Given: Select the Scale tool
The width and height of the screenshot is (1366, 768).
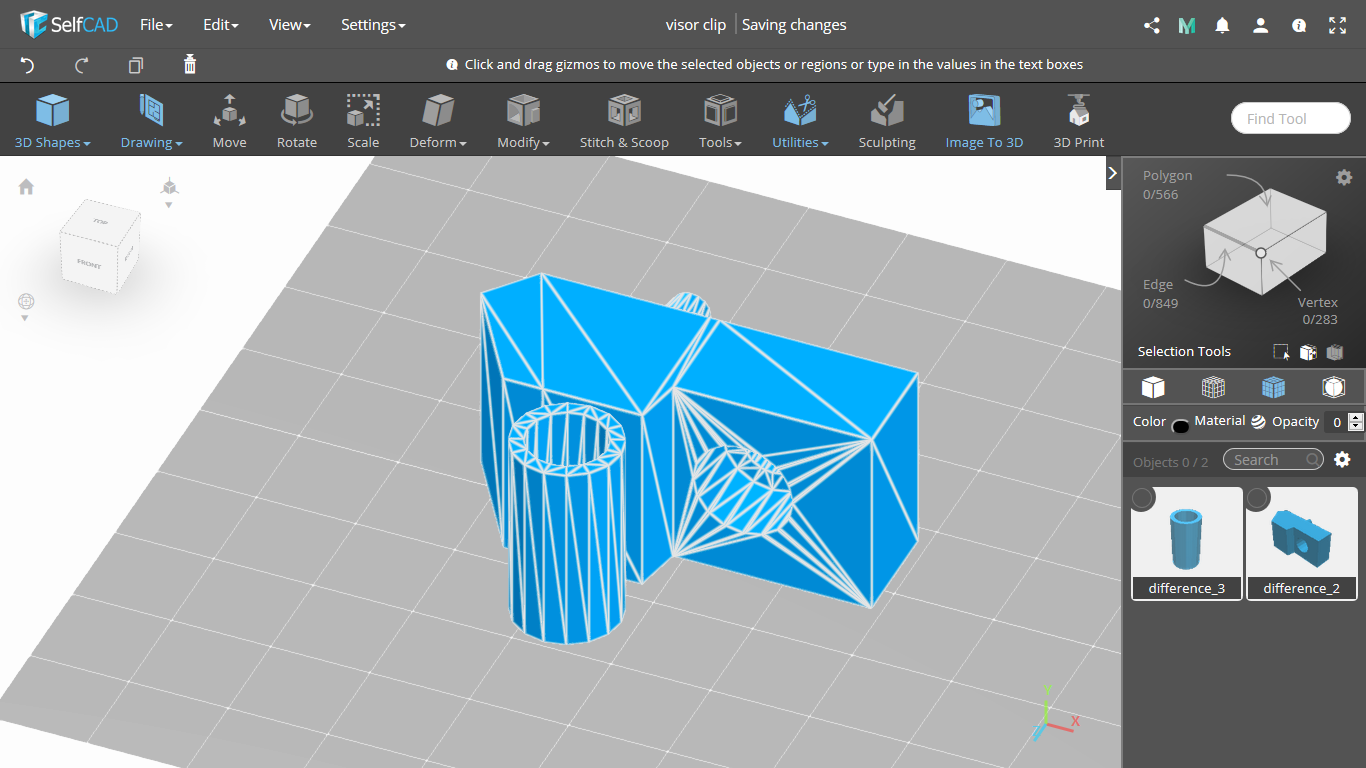Looking at the screenshot, I should coord(363,121).
